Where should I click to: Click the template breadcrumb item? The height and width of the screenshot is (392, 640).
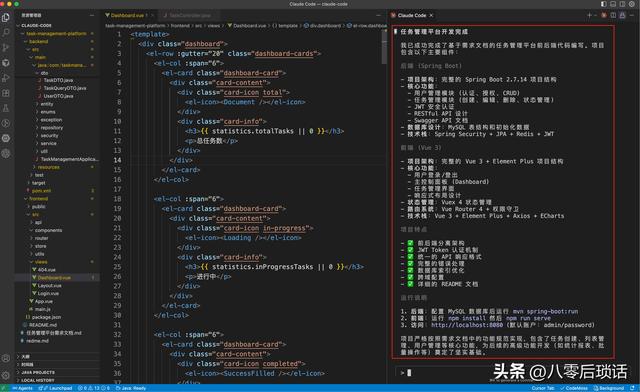285,26
